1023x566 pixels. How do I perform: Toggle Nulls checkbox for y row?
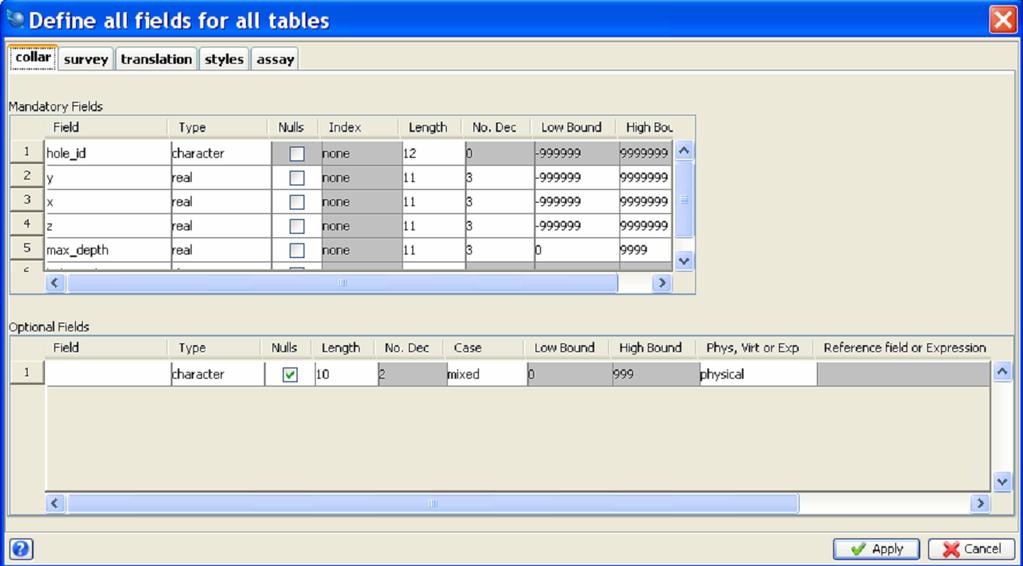tap(297, 178)
